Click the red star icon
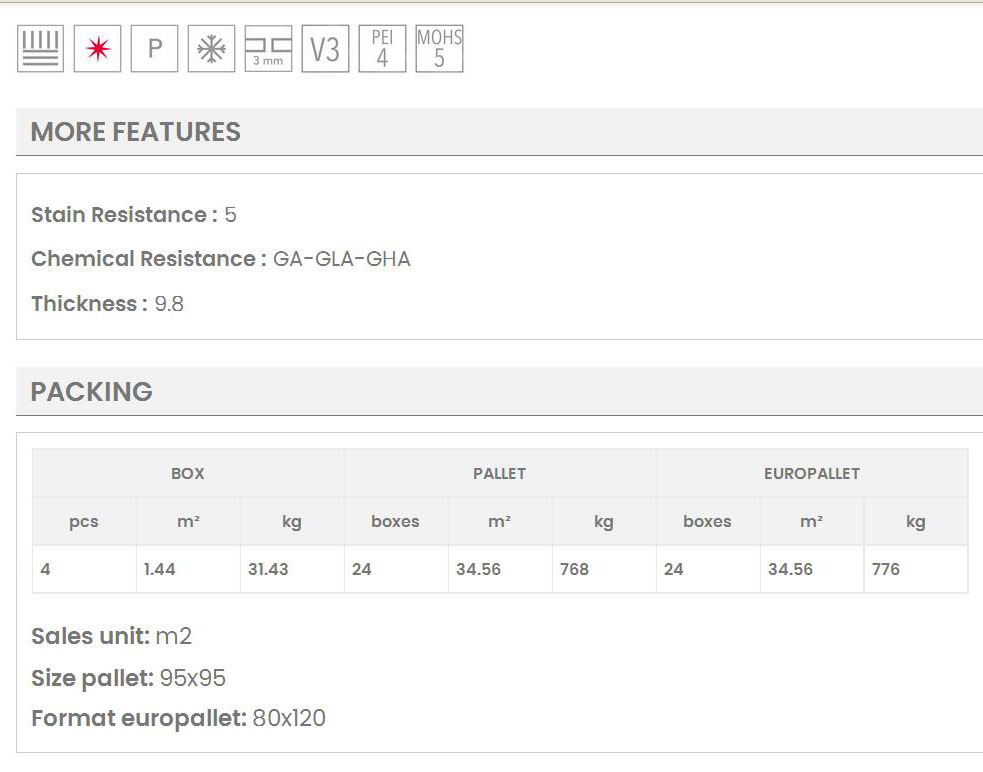Image resolution: width=983 pixels, height=772 pixels. point(97,49)
